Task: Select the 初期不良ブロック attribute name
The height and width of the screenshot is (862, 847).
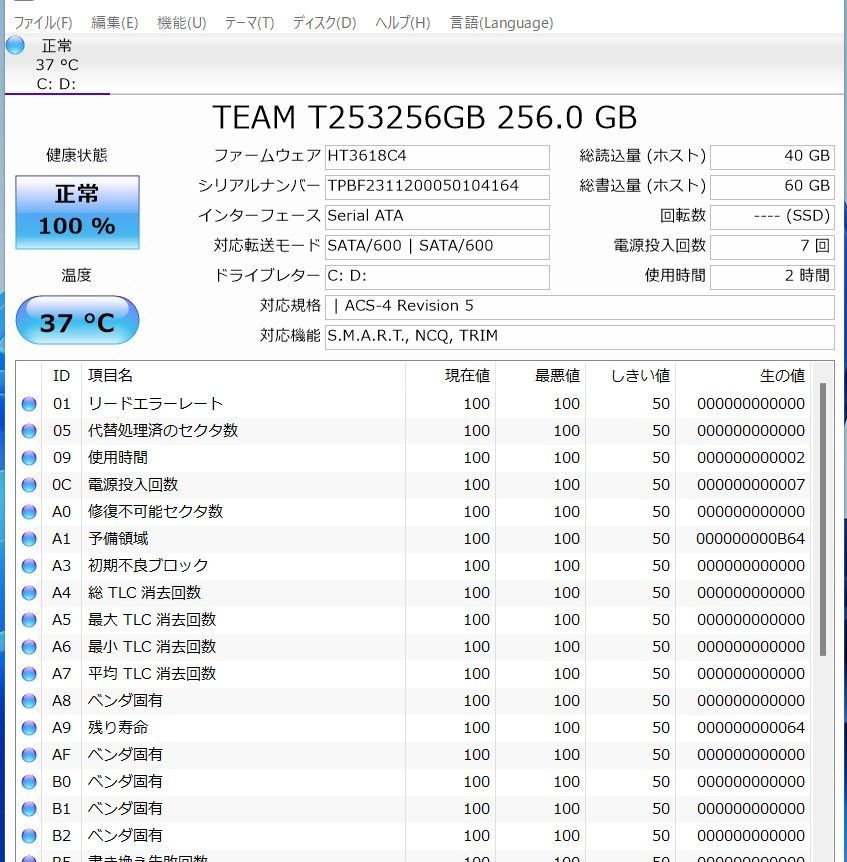Action: pyautogui.click(x=148, y=566)
